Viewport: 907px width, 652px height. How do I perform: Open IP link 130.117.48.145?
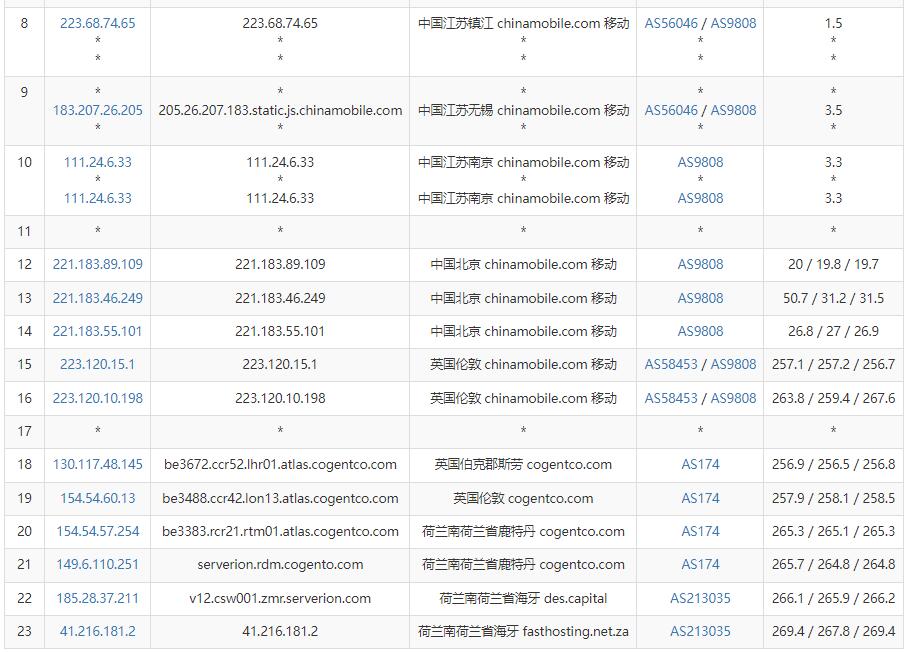point(98,465)
